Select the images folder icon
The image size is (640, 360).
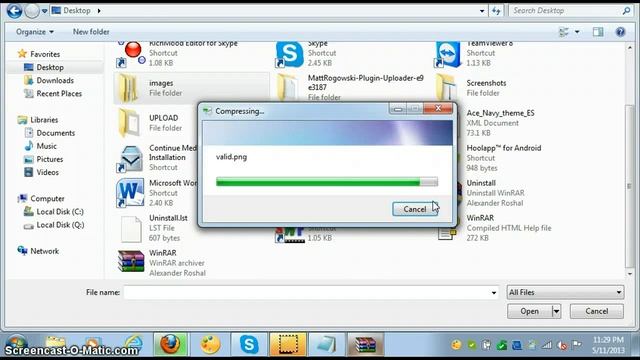128,88
